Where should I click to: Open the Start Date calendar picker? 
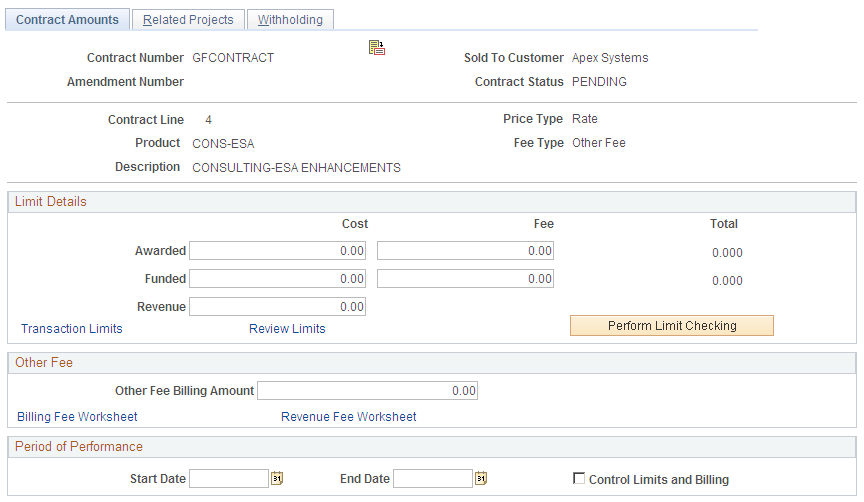277,478
